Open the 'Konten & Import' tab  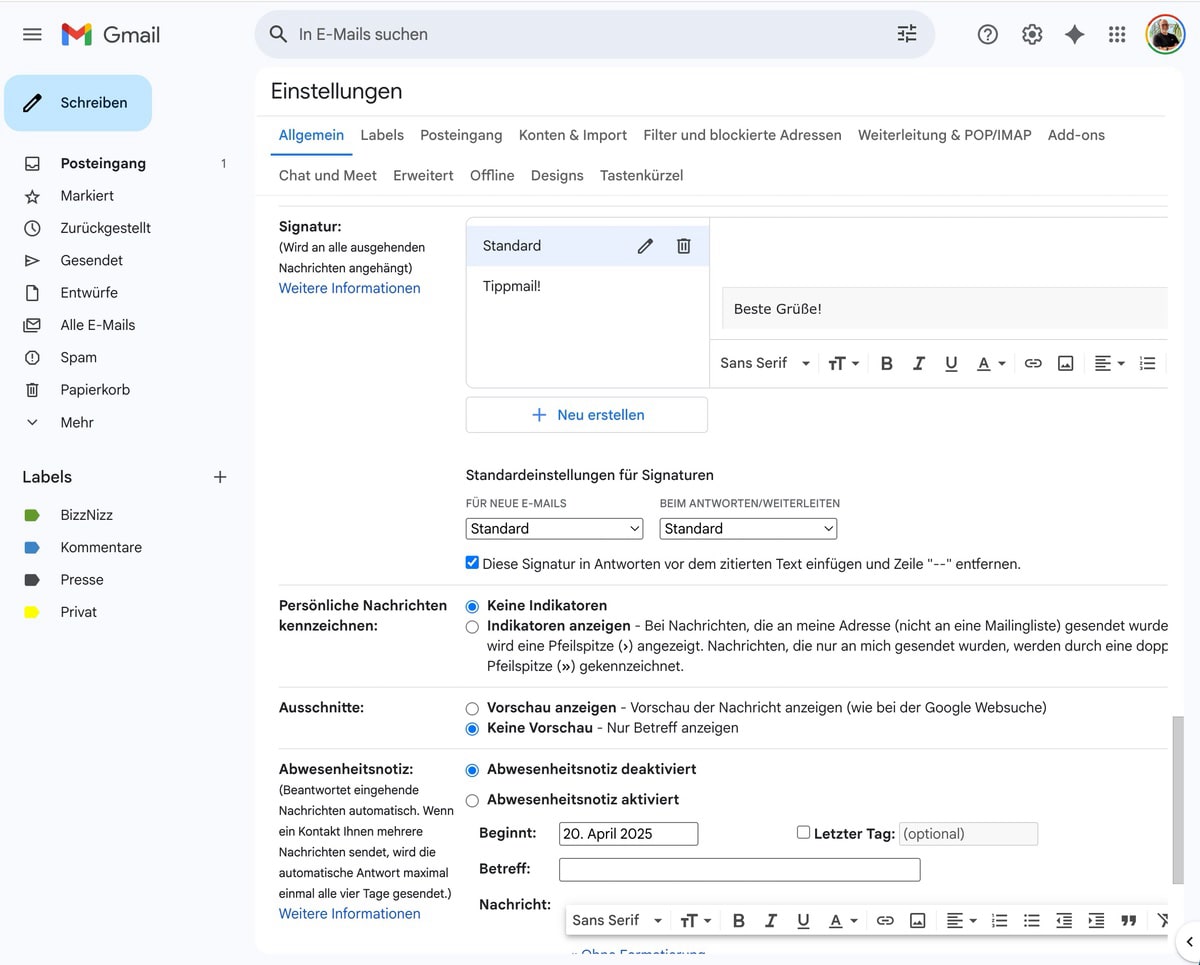pos(572,135)
